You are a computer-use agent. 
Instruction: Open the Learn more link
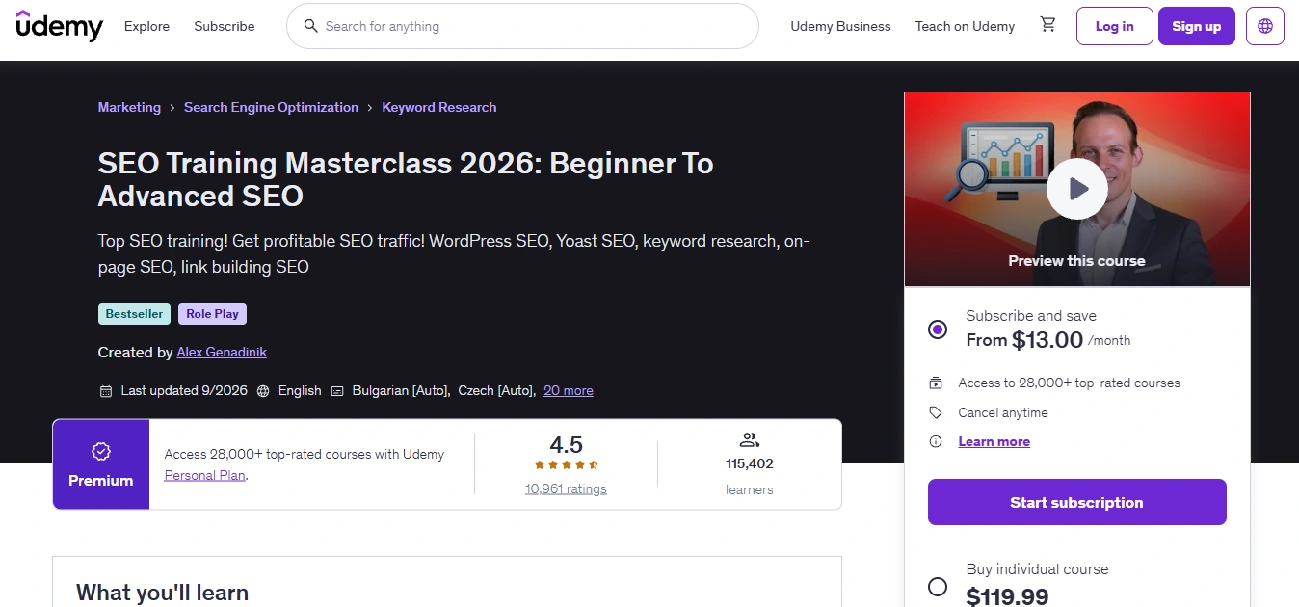[994, 442]
